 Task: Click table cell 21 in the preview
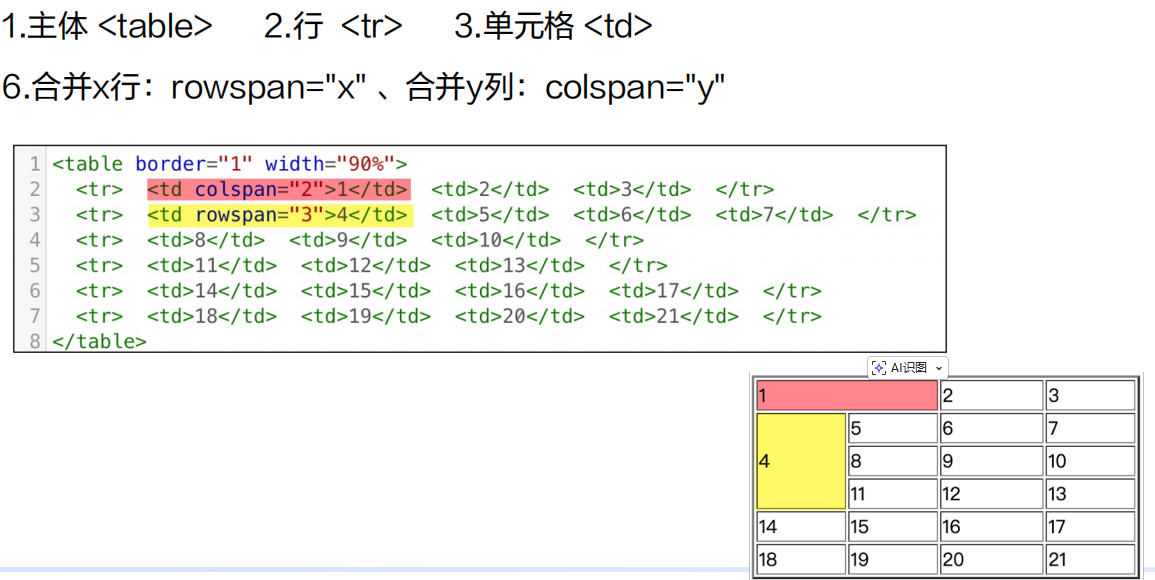[x=1090, y=559]
